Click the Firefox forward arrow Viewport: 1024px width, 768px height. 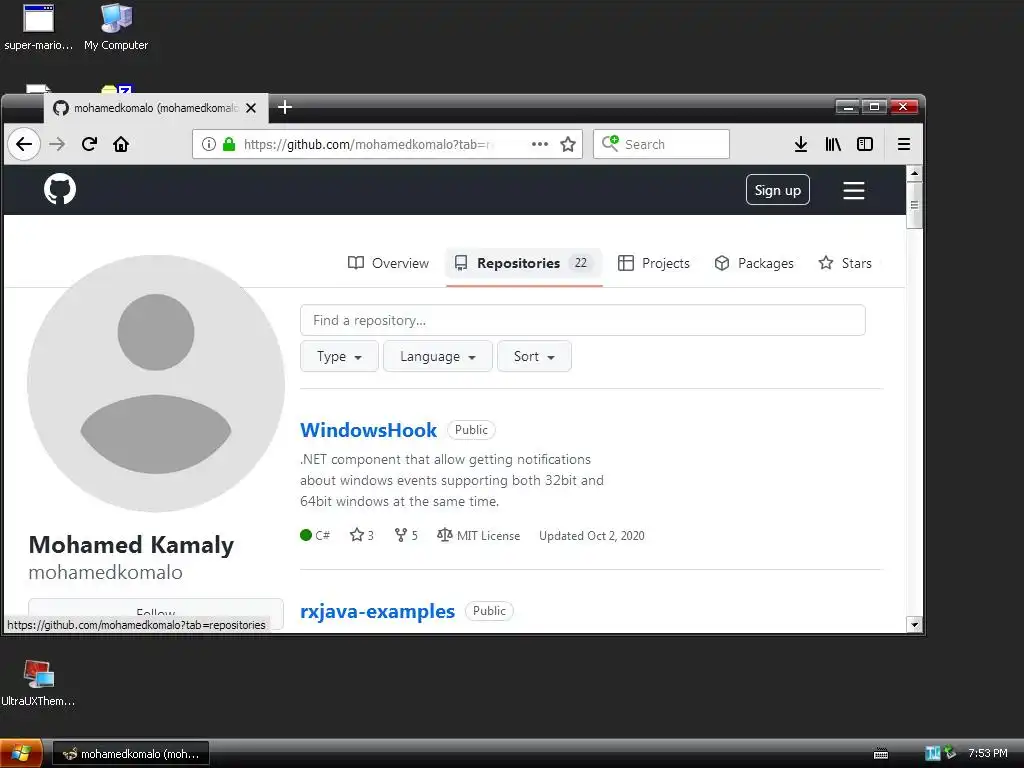57,144
